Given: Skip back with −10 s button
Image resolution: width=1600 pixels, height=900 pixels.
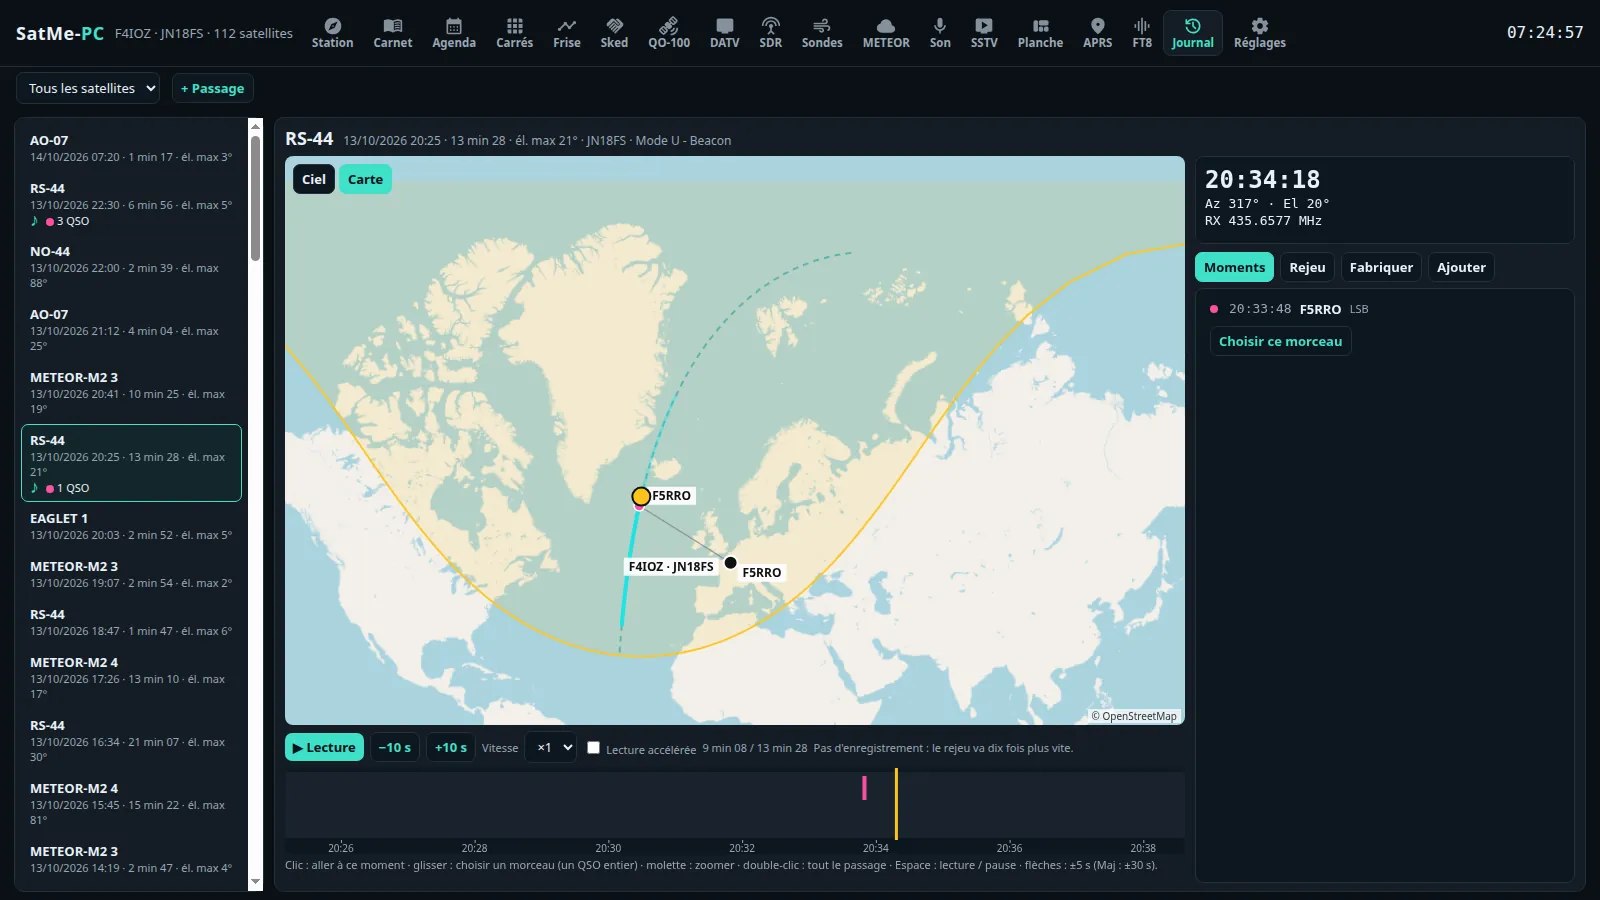Looking at the screenshot, I should click(x=395, y=747).
